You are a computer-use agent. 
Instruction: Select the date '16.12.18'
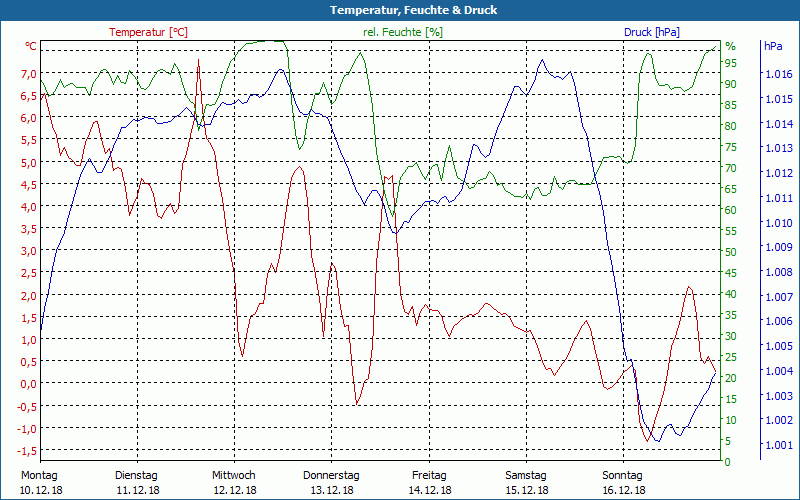click(x=624, y=490)
